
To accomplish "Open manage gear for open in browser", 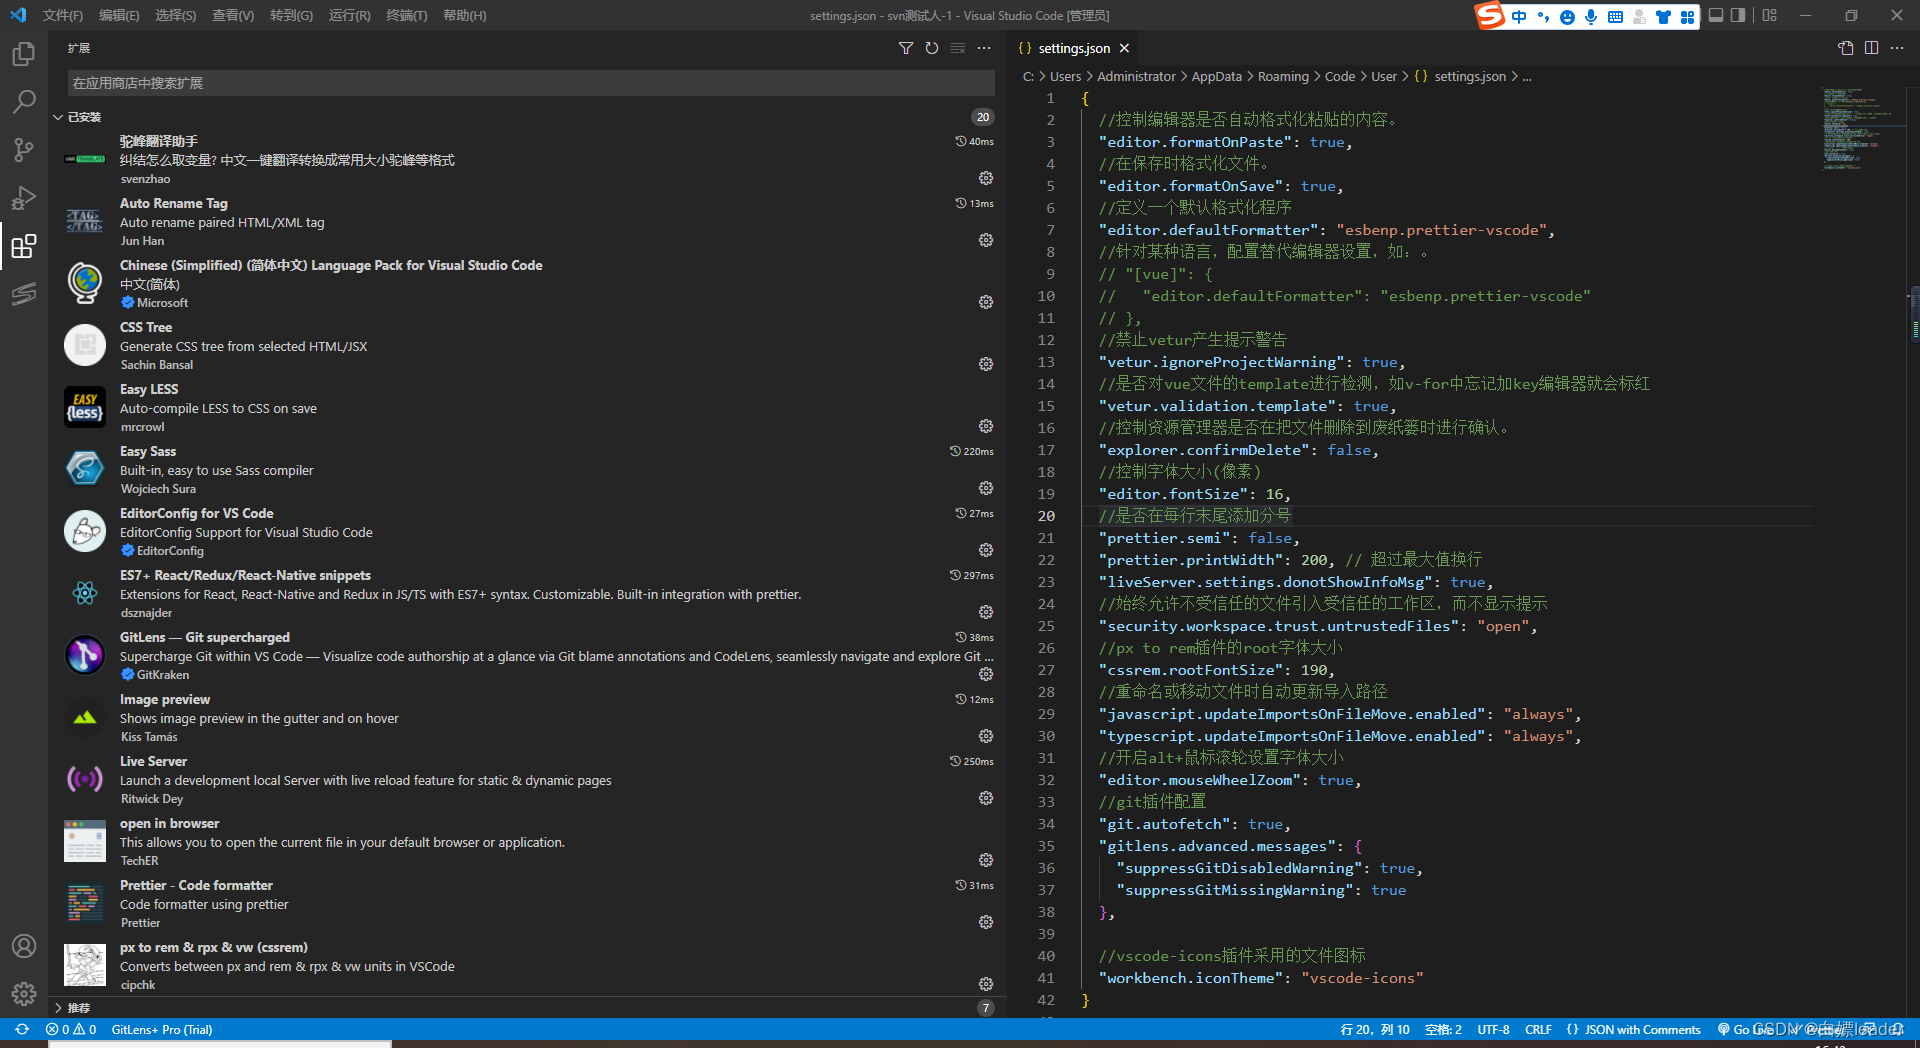I will click(x=986, y=860).
